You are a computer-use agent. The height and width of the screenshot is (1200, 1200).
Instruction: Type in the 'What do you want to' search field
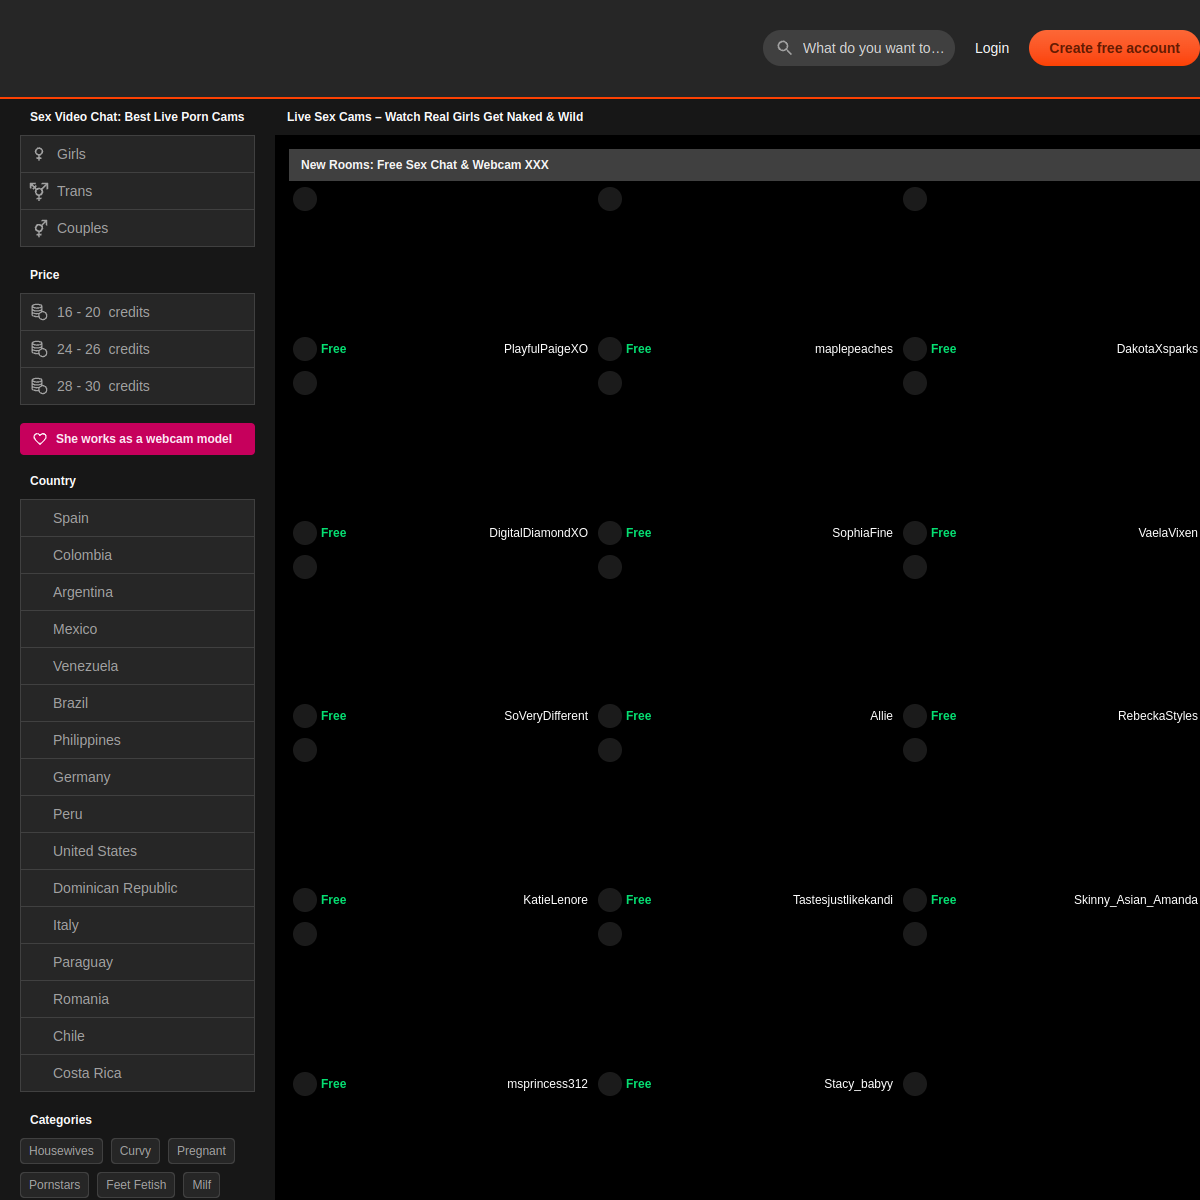[x=873, y=48]
